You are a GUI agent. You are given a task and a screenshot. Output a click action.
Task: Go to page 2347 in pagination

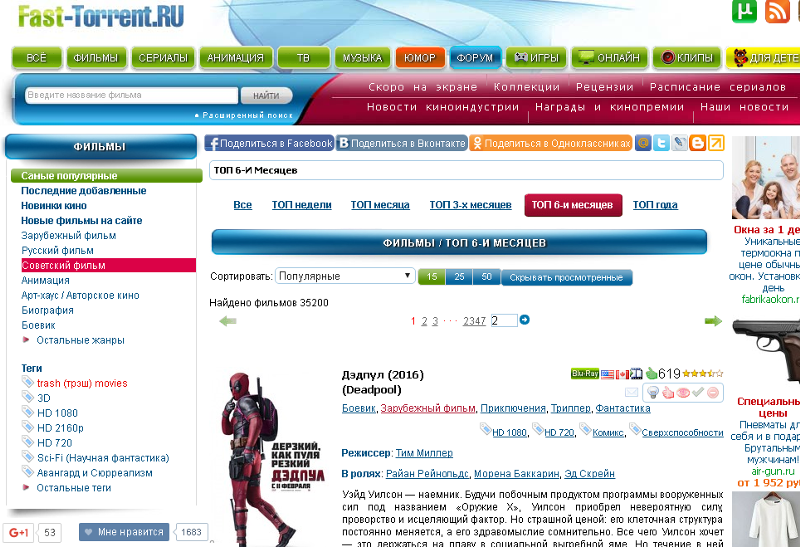coord(474,321)
